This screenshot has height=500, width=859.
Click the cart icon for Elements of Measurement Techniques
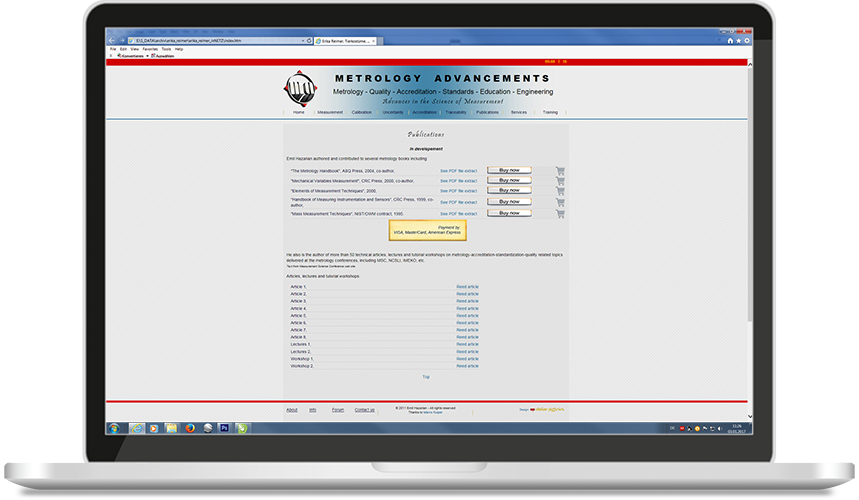[x=560, y=191]
